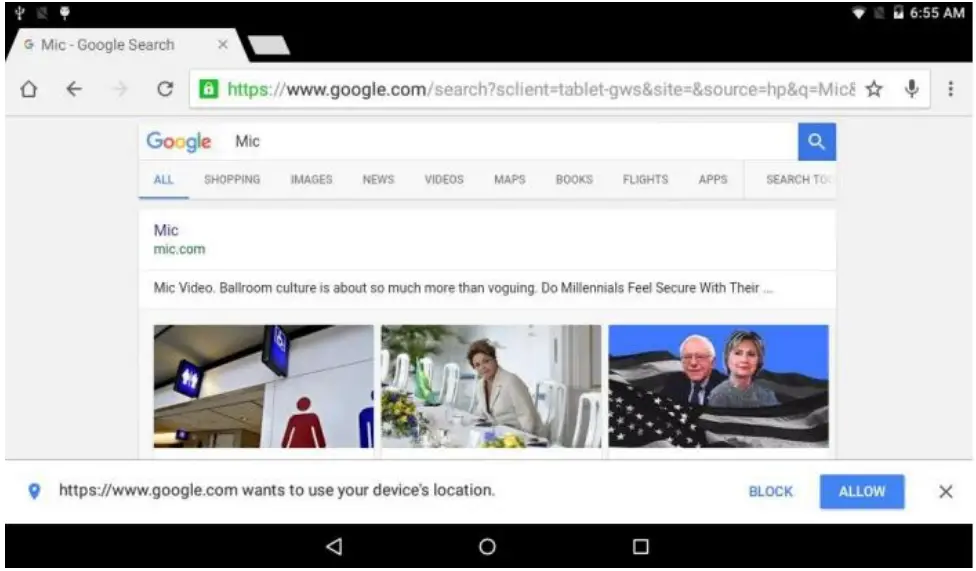Screen dimensions: 976x571
Task: Open the restroom signs thumbnail
Action: coord(264,386)
